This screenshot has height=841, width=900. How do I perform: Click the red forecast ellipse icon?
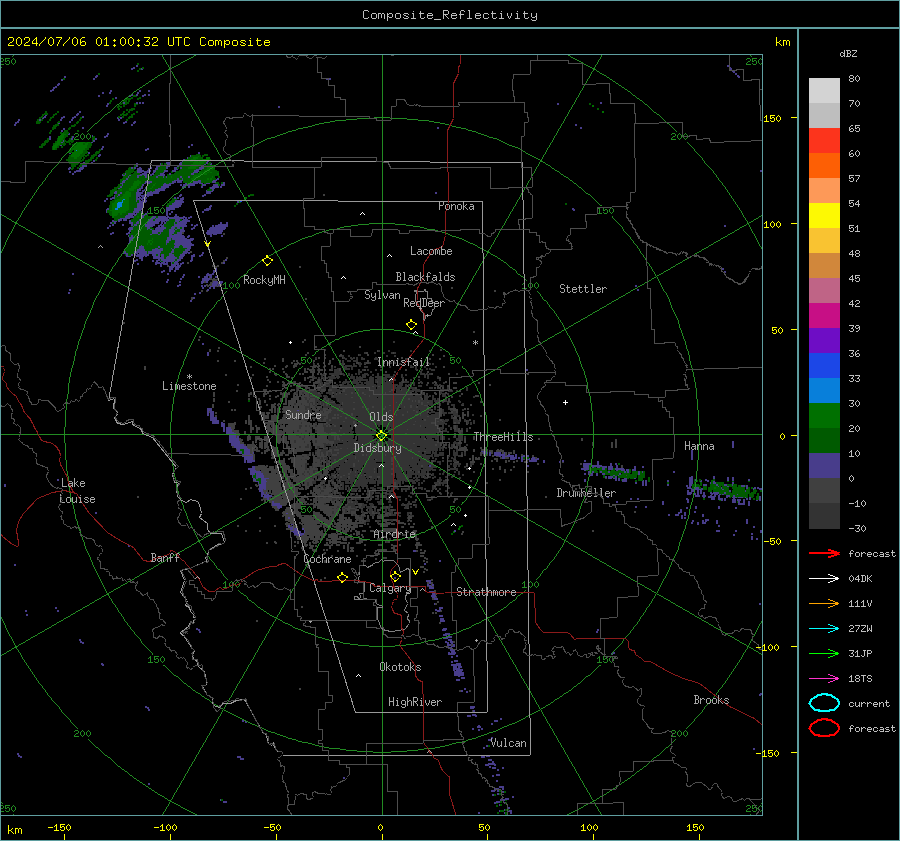(x=824, y=728)
